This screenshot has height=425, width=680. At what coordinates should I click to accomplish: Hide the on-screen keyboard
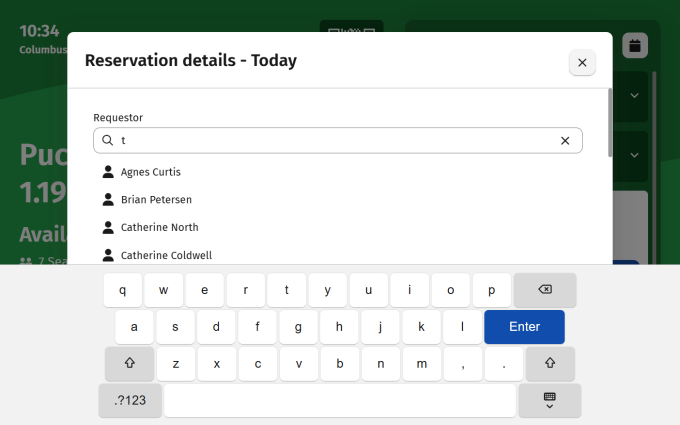pos(549,401)
